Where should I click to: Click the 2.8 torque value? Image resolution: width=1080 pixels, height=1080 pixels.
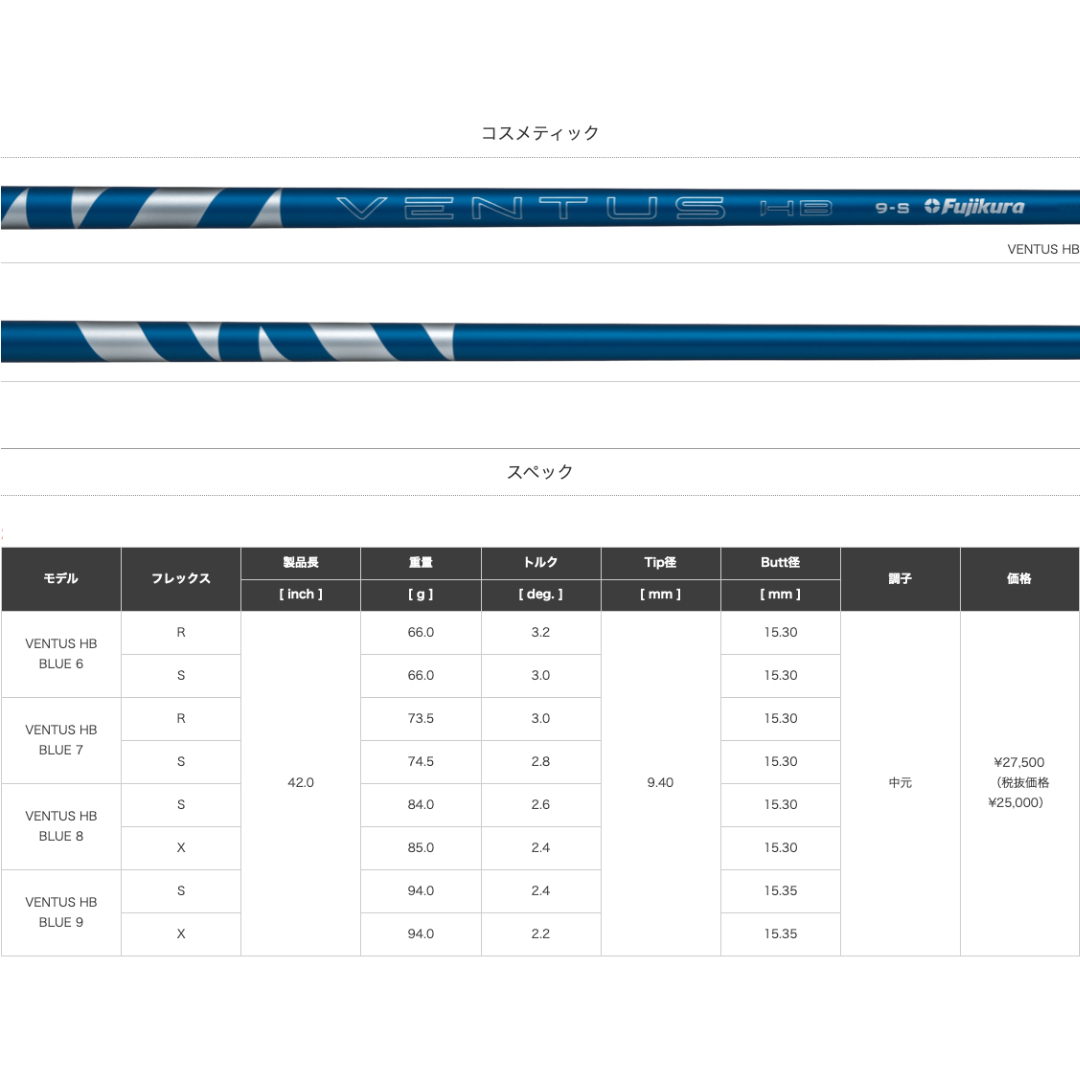pyautogui.click(x=540, y=761)
